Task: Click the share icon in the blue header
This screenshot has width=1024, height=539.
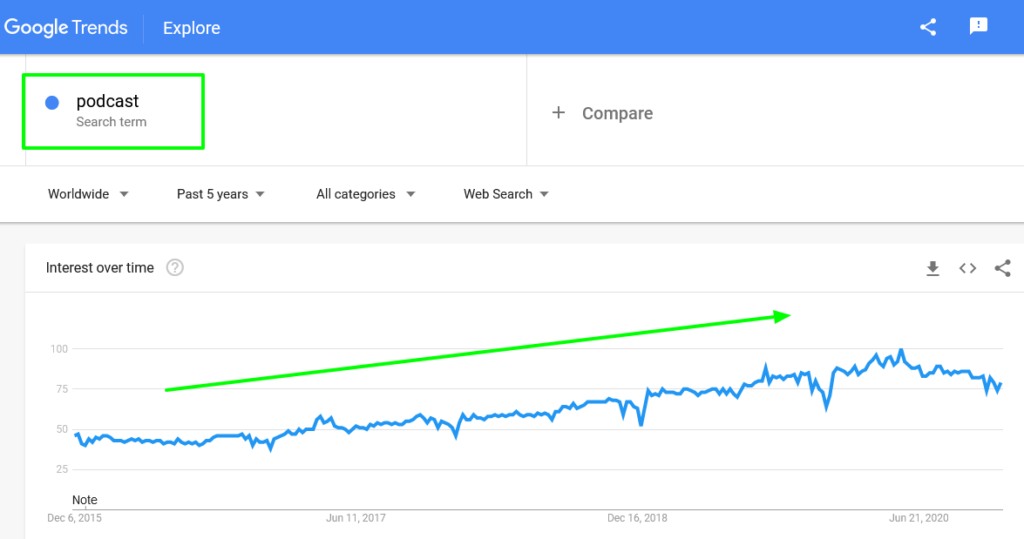Action: coord(928,27)
